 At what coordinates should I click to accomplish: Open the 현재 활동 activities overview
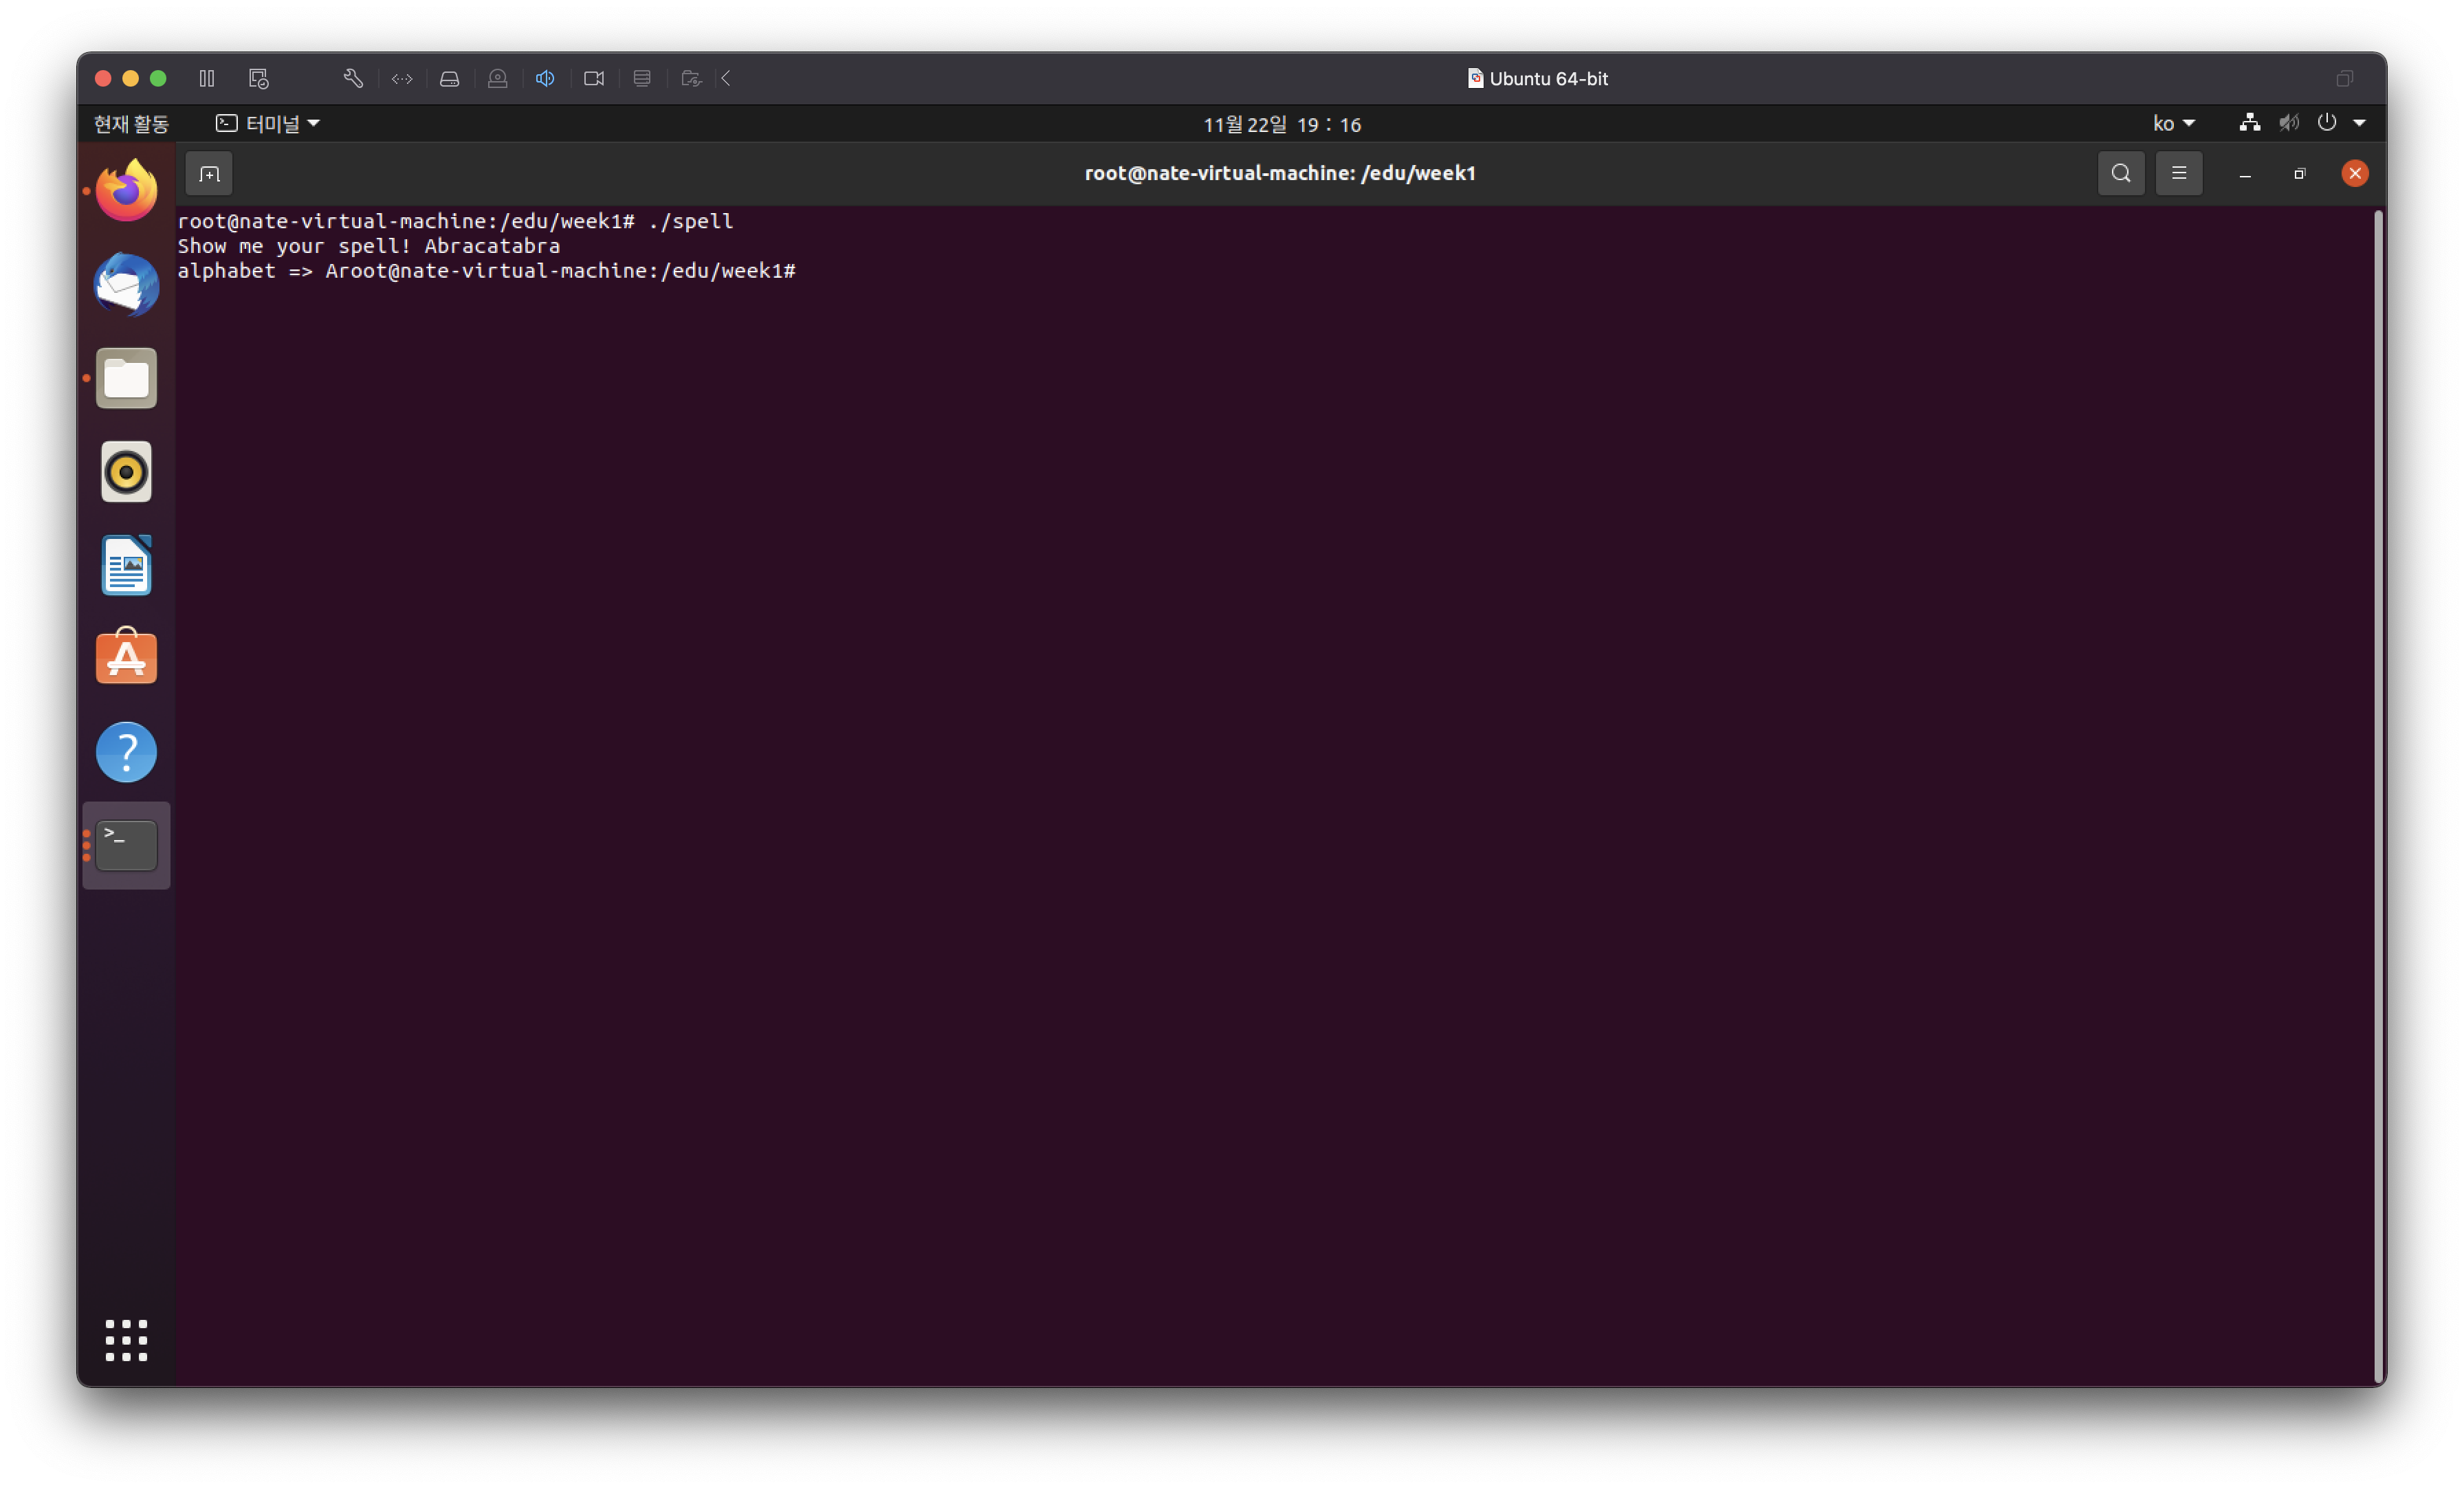click(131, 123)
